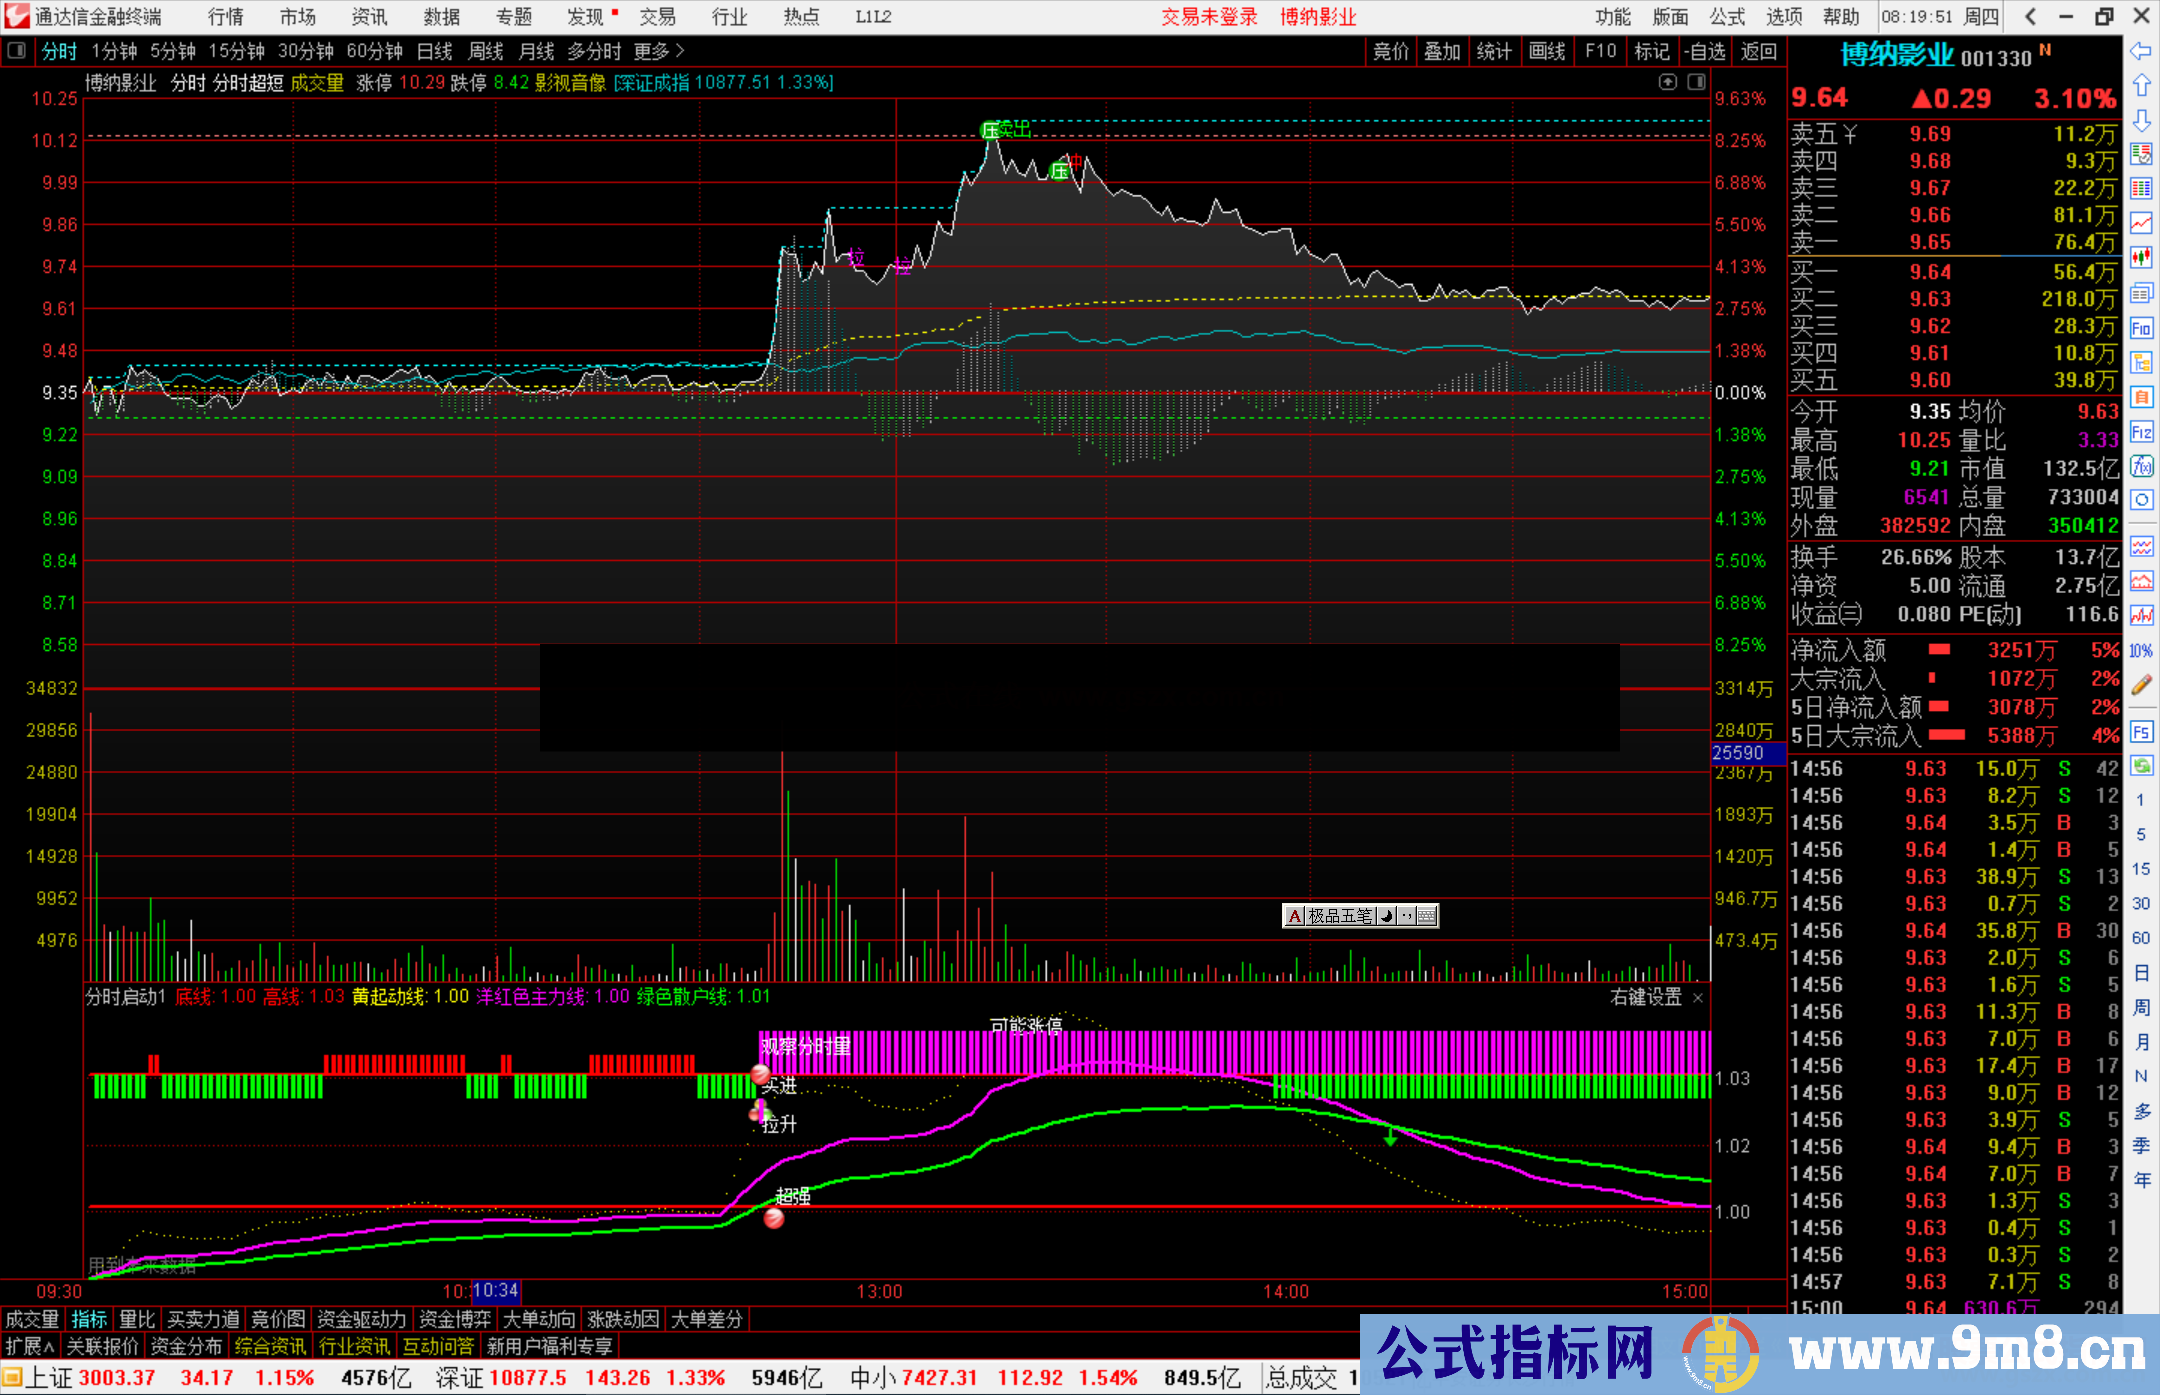
Task: Toggle the panel icon left of 分时
Action: tap(17, 51)
